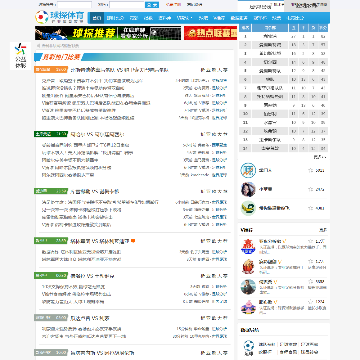Open the woman photo avatar profile
The image size is (360, 360).
(x=248, y=189)
